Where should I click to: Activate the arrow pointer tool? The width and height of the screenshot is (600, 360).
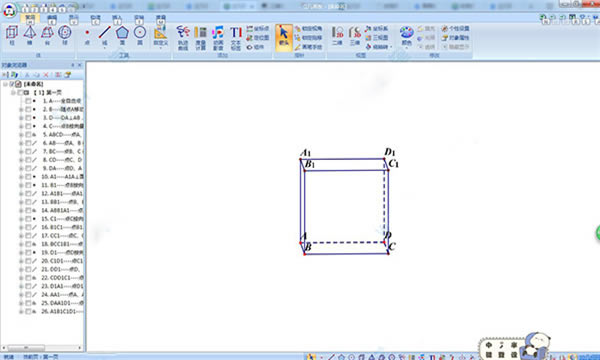284,37
